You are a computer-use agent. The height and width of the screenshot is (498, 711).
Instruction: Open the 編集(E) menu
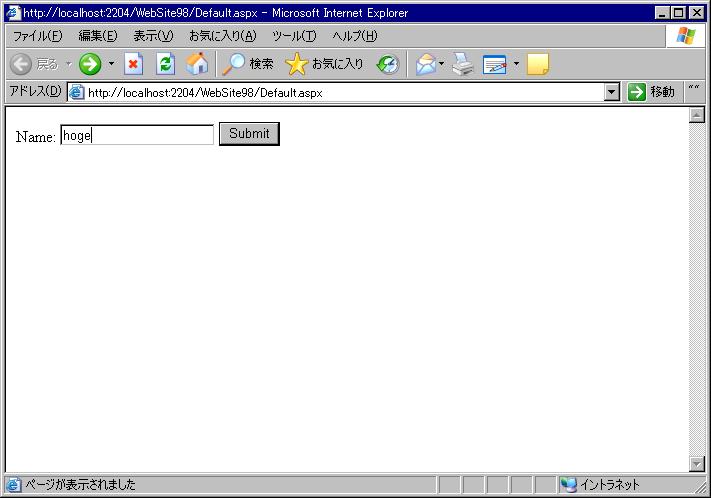(x=97, y=36)
